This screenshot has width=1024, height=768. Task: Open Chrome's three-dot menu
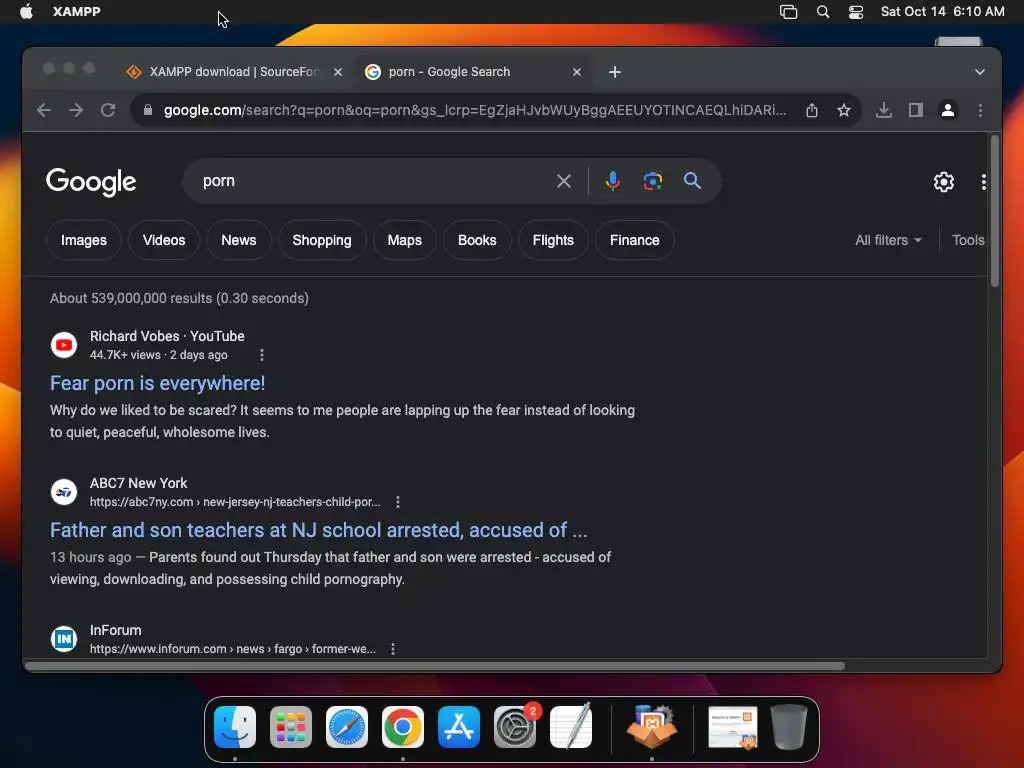coord(980,110)
